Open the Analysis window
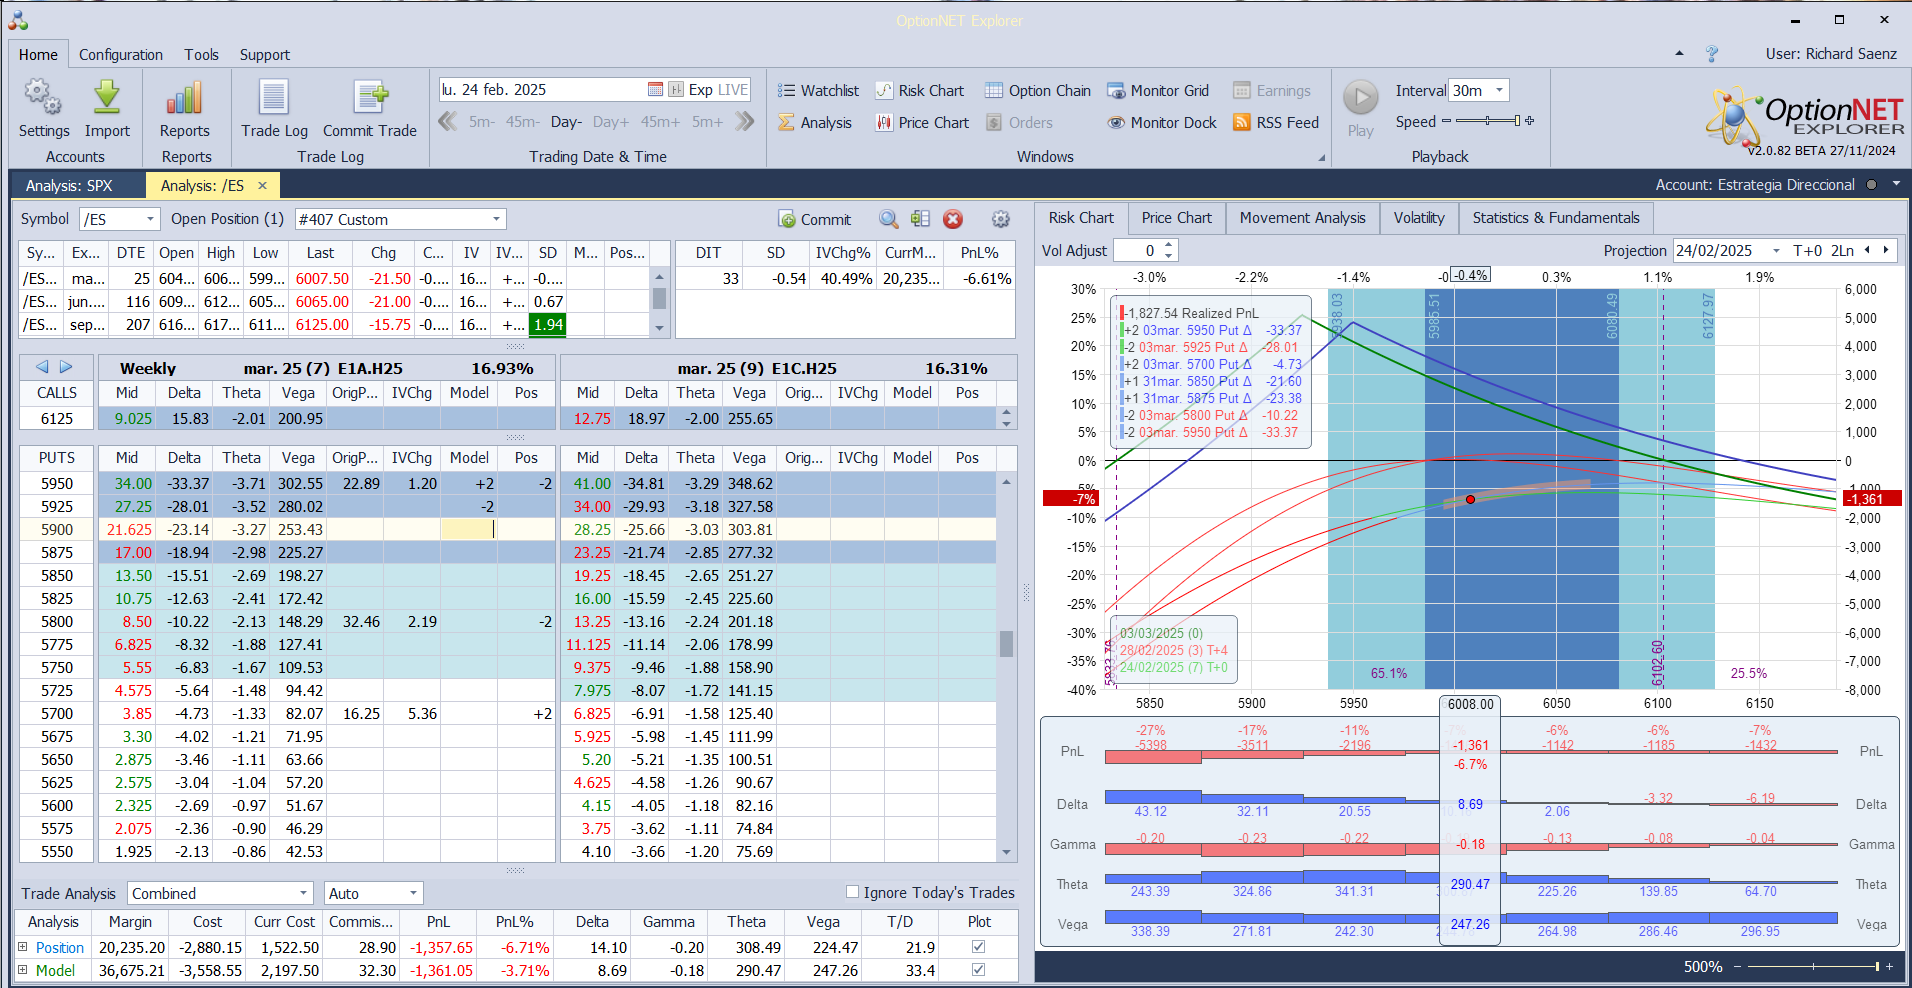The image size is (1912, 988). tap(815, 123)
